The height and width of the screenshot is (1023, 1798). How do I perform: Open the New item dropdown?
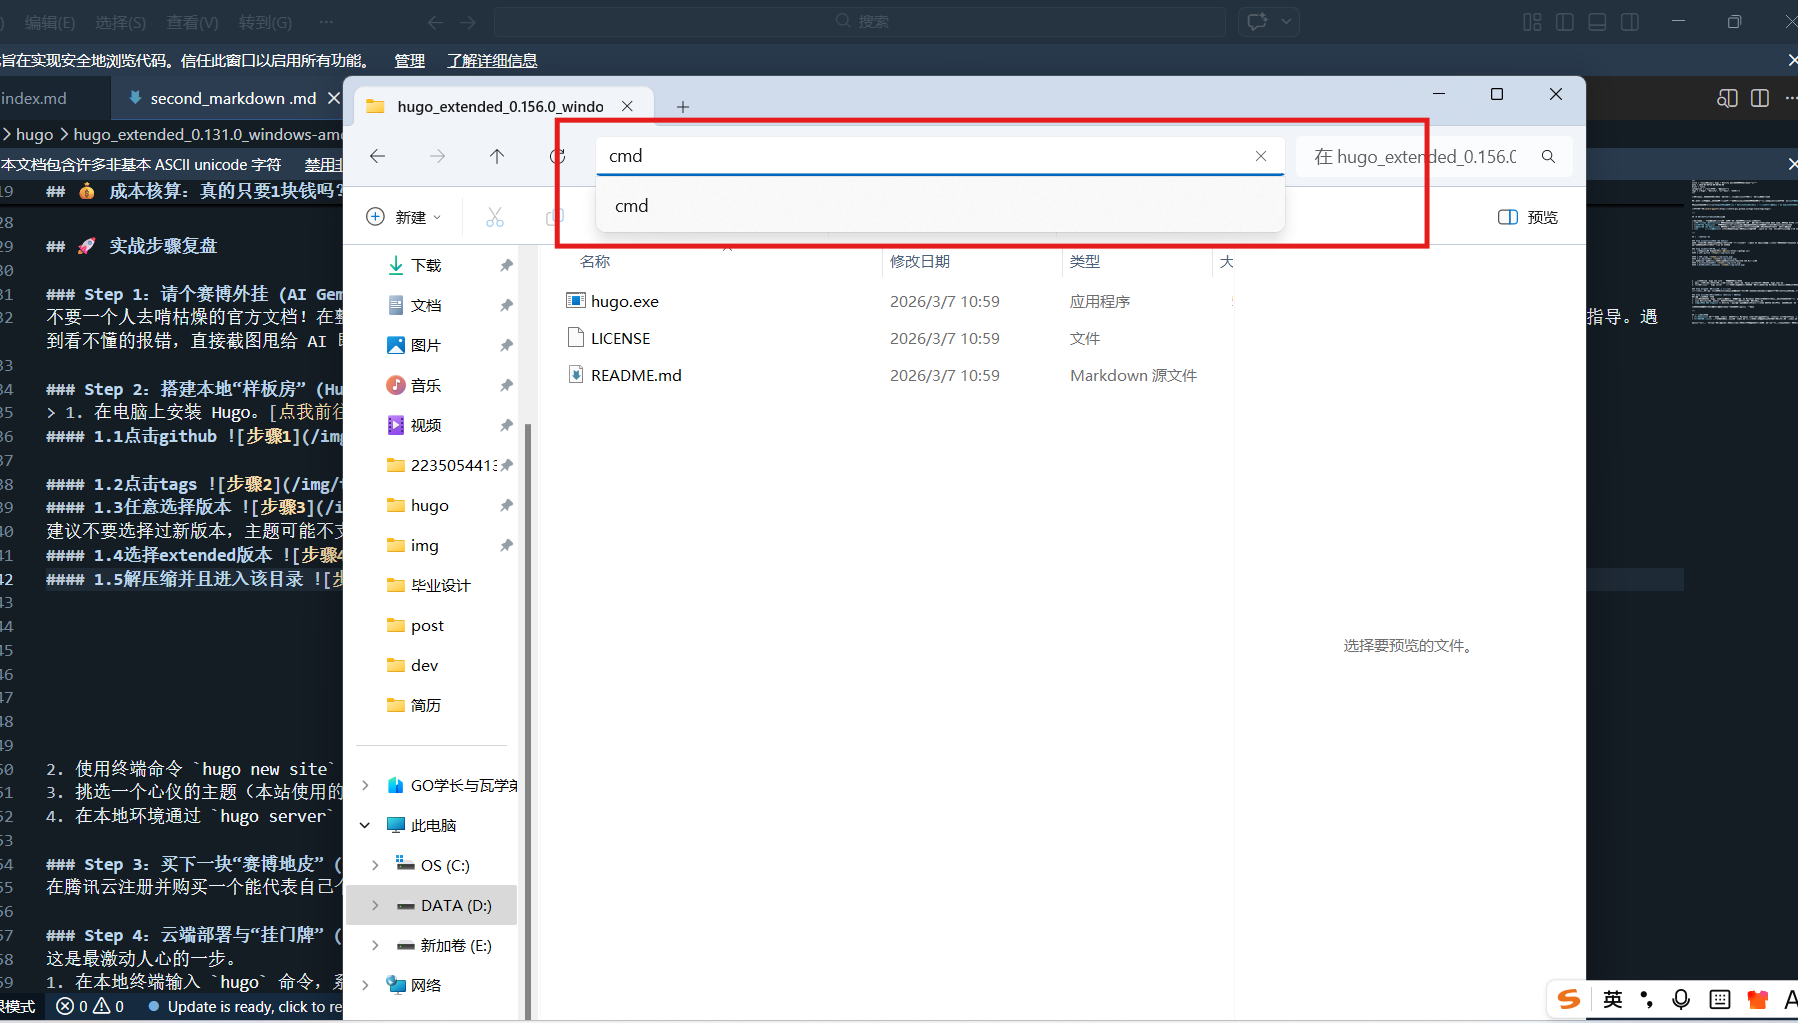coord(404,217)
